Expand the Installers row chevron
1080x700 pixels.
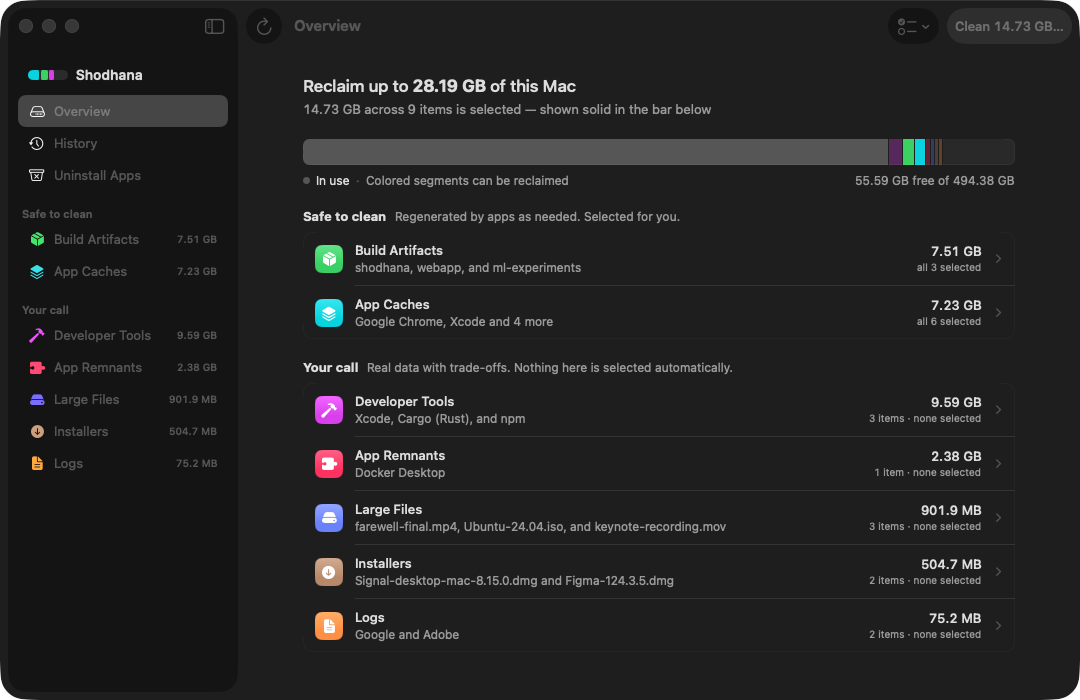(x=999, y=572)
